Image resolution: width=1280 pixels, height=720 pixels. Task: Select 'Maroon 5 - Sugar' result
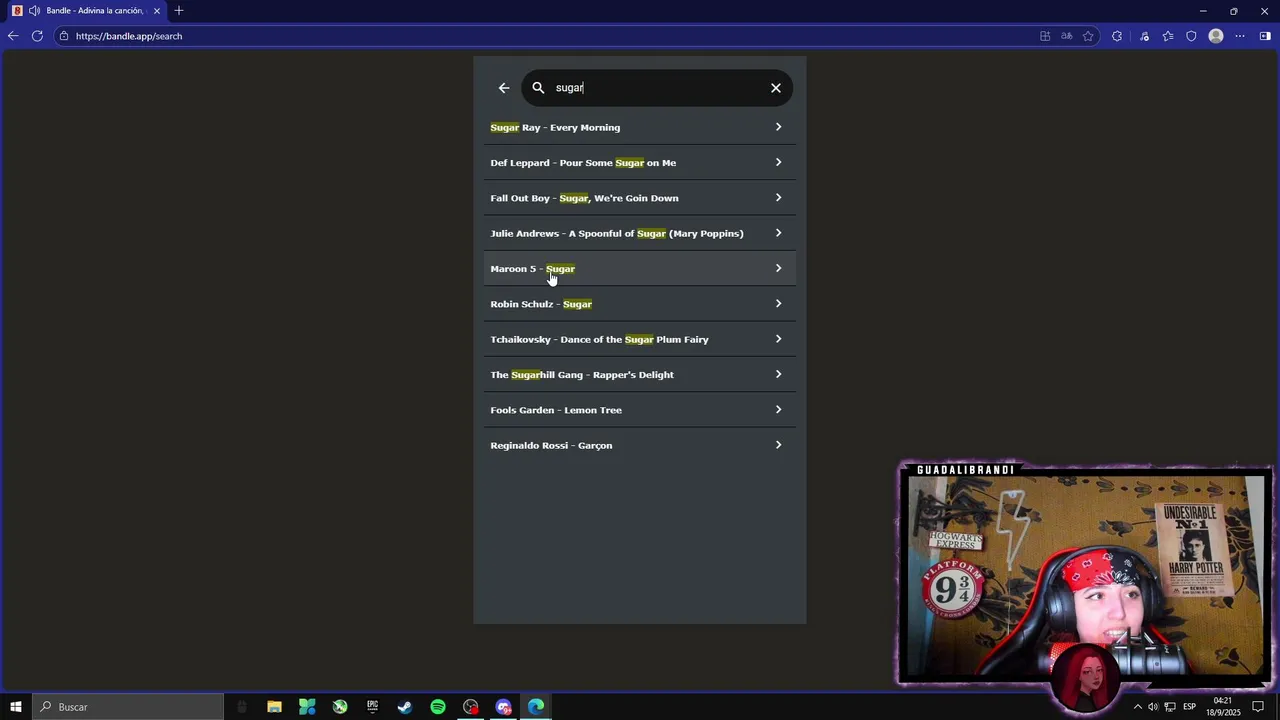(x=640, y=268)
